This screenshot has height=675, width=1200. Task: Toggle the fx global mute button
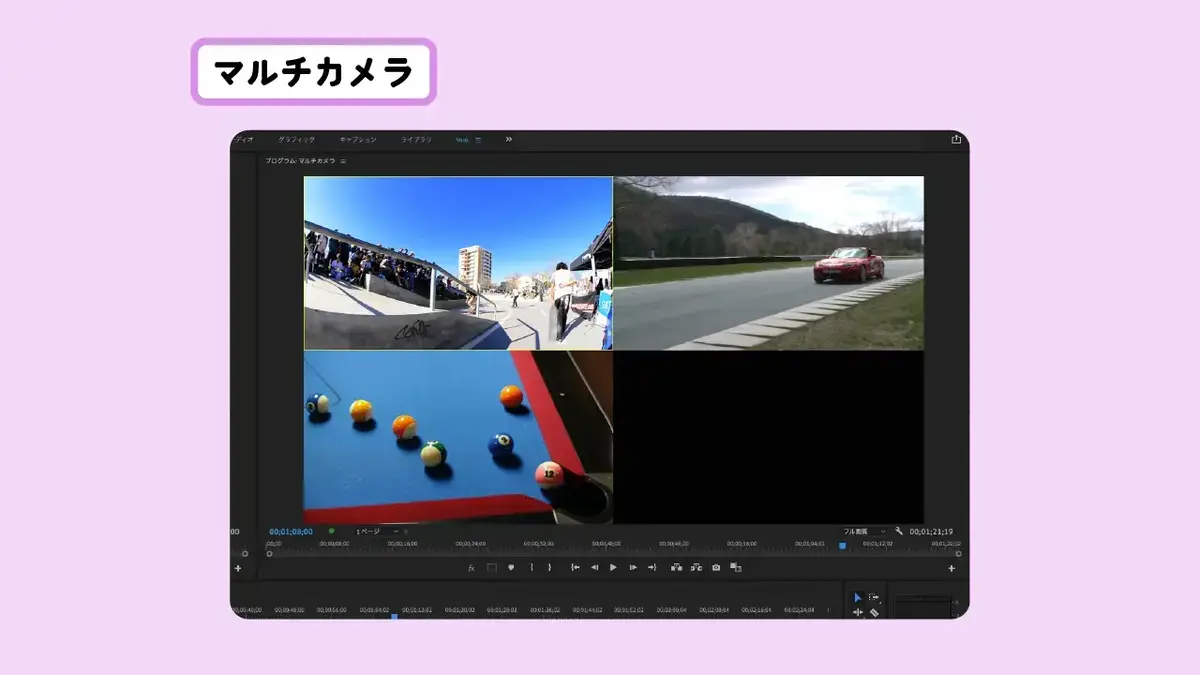[472, 567]
